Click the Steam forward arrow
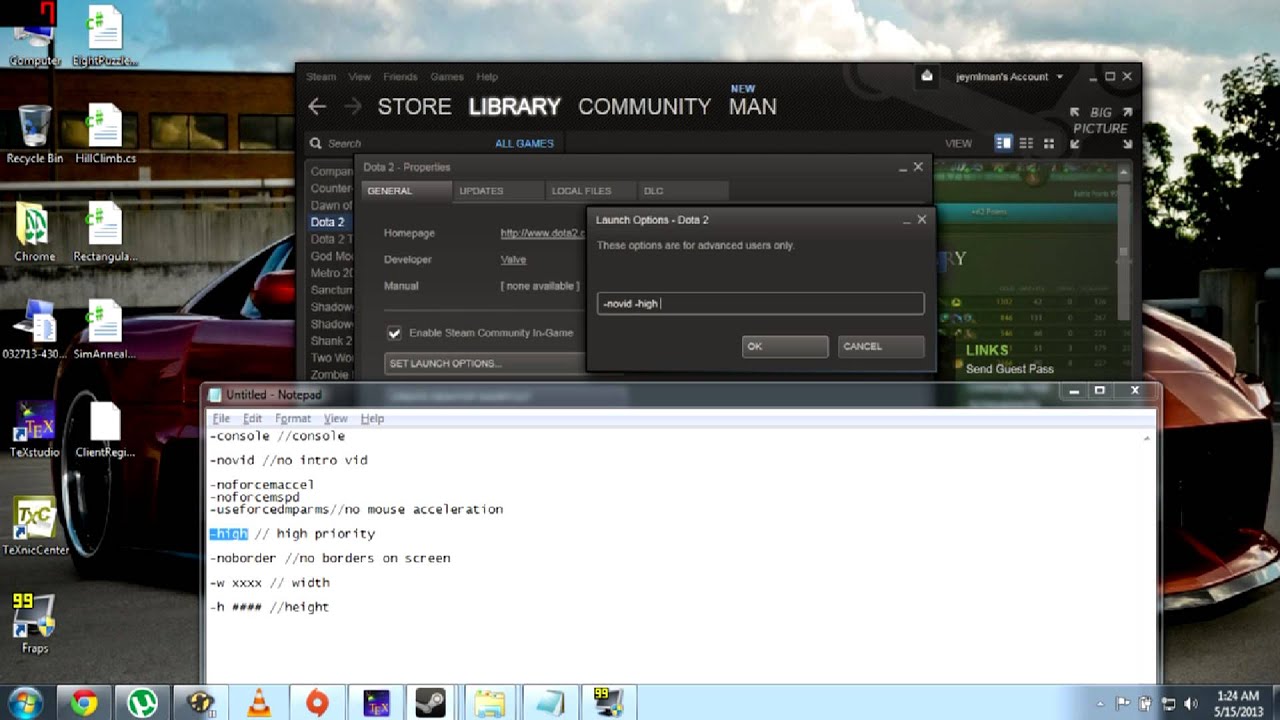This screenshot has width=1280, height=720. click(352, 106)
